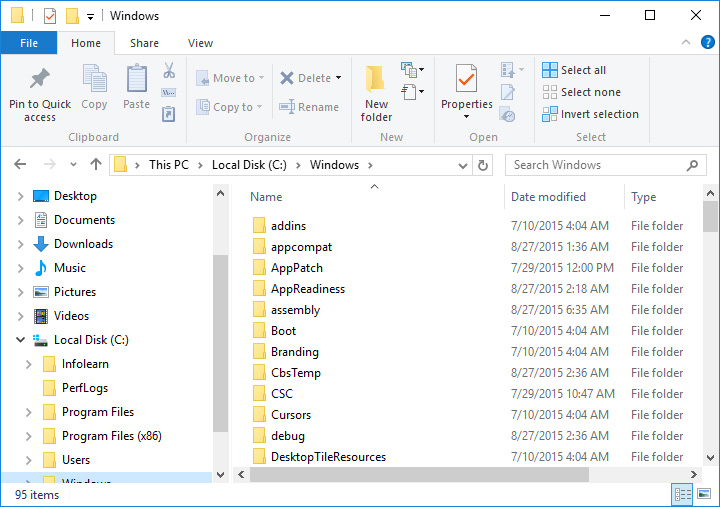Click Pin to Quick access icon

click(39, 79)
